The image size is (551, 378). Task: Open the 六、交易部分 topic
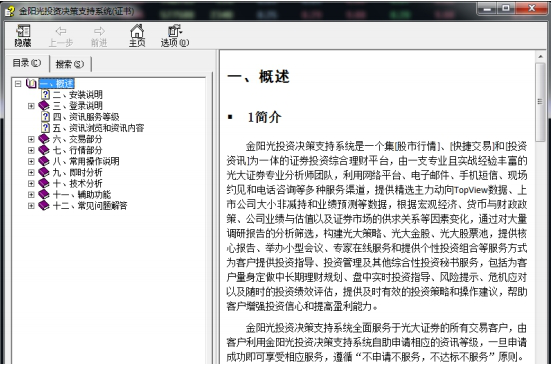point(78,139)
